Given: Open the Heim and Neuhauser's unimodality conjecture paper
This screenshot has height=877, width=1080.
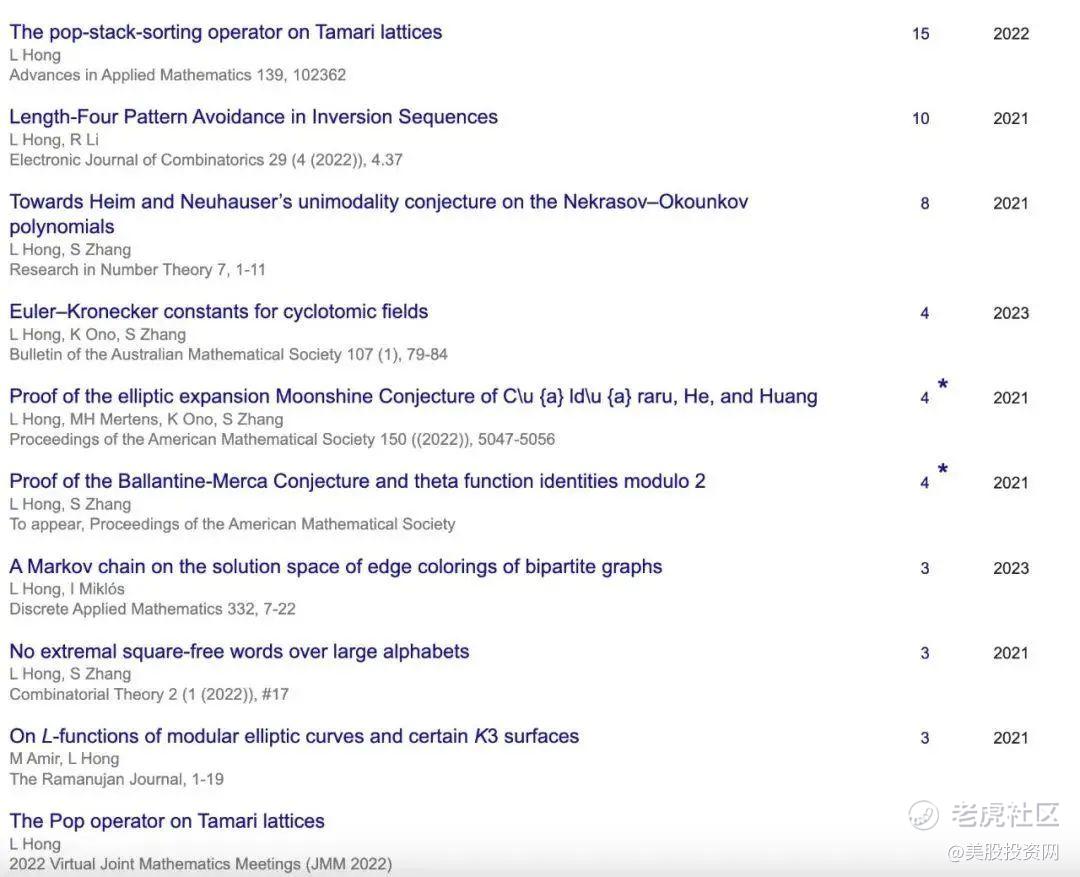Looking at the screenshot, I should pyautogui.click(x=378, y=202).
